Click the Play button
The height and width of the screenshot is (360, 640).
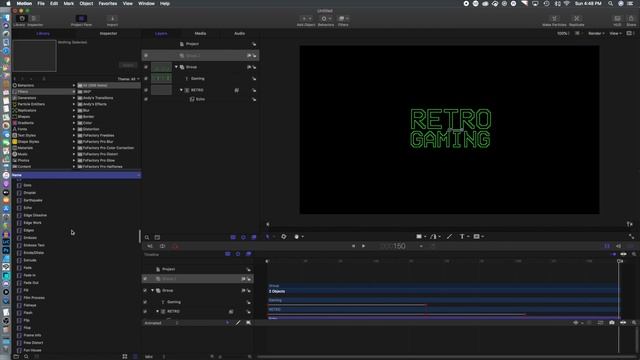point(363,246)
